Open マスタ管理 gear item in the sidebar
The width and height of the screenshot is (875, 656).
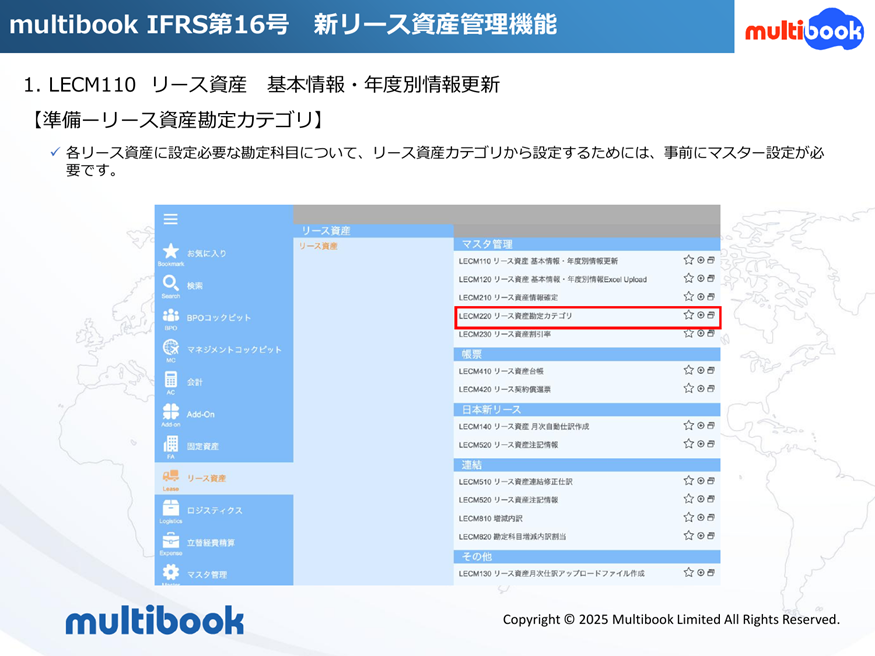(x=194, y=573)
